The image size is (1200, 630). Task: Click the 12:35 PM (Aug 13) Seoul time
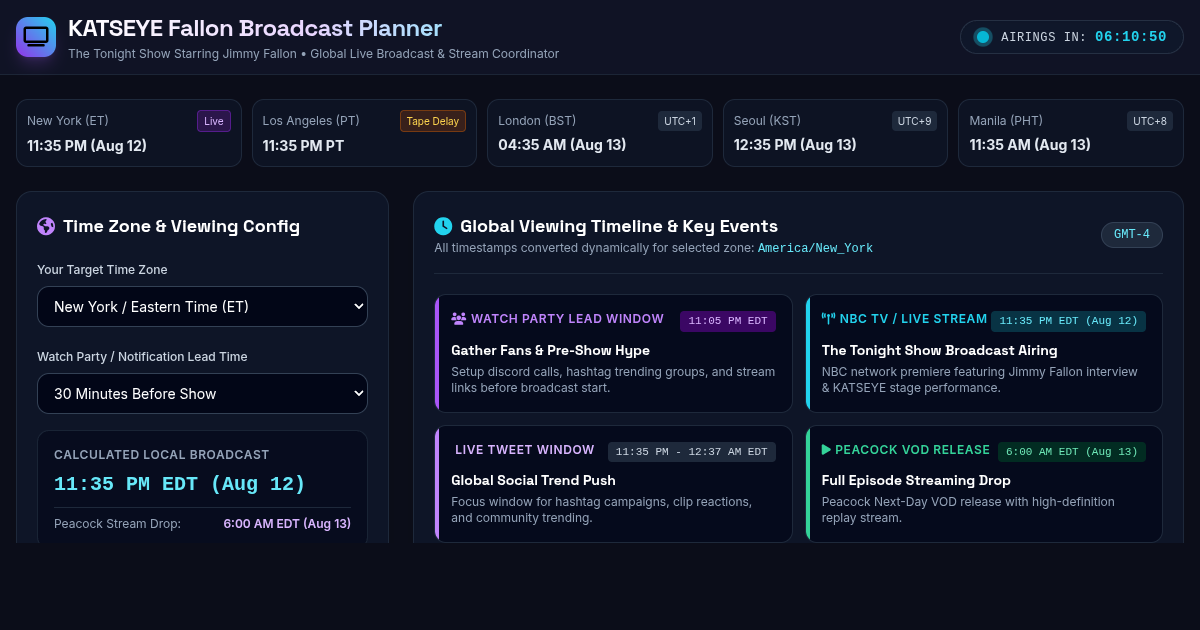point(795,145)
